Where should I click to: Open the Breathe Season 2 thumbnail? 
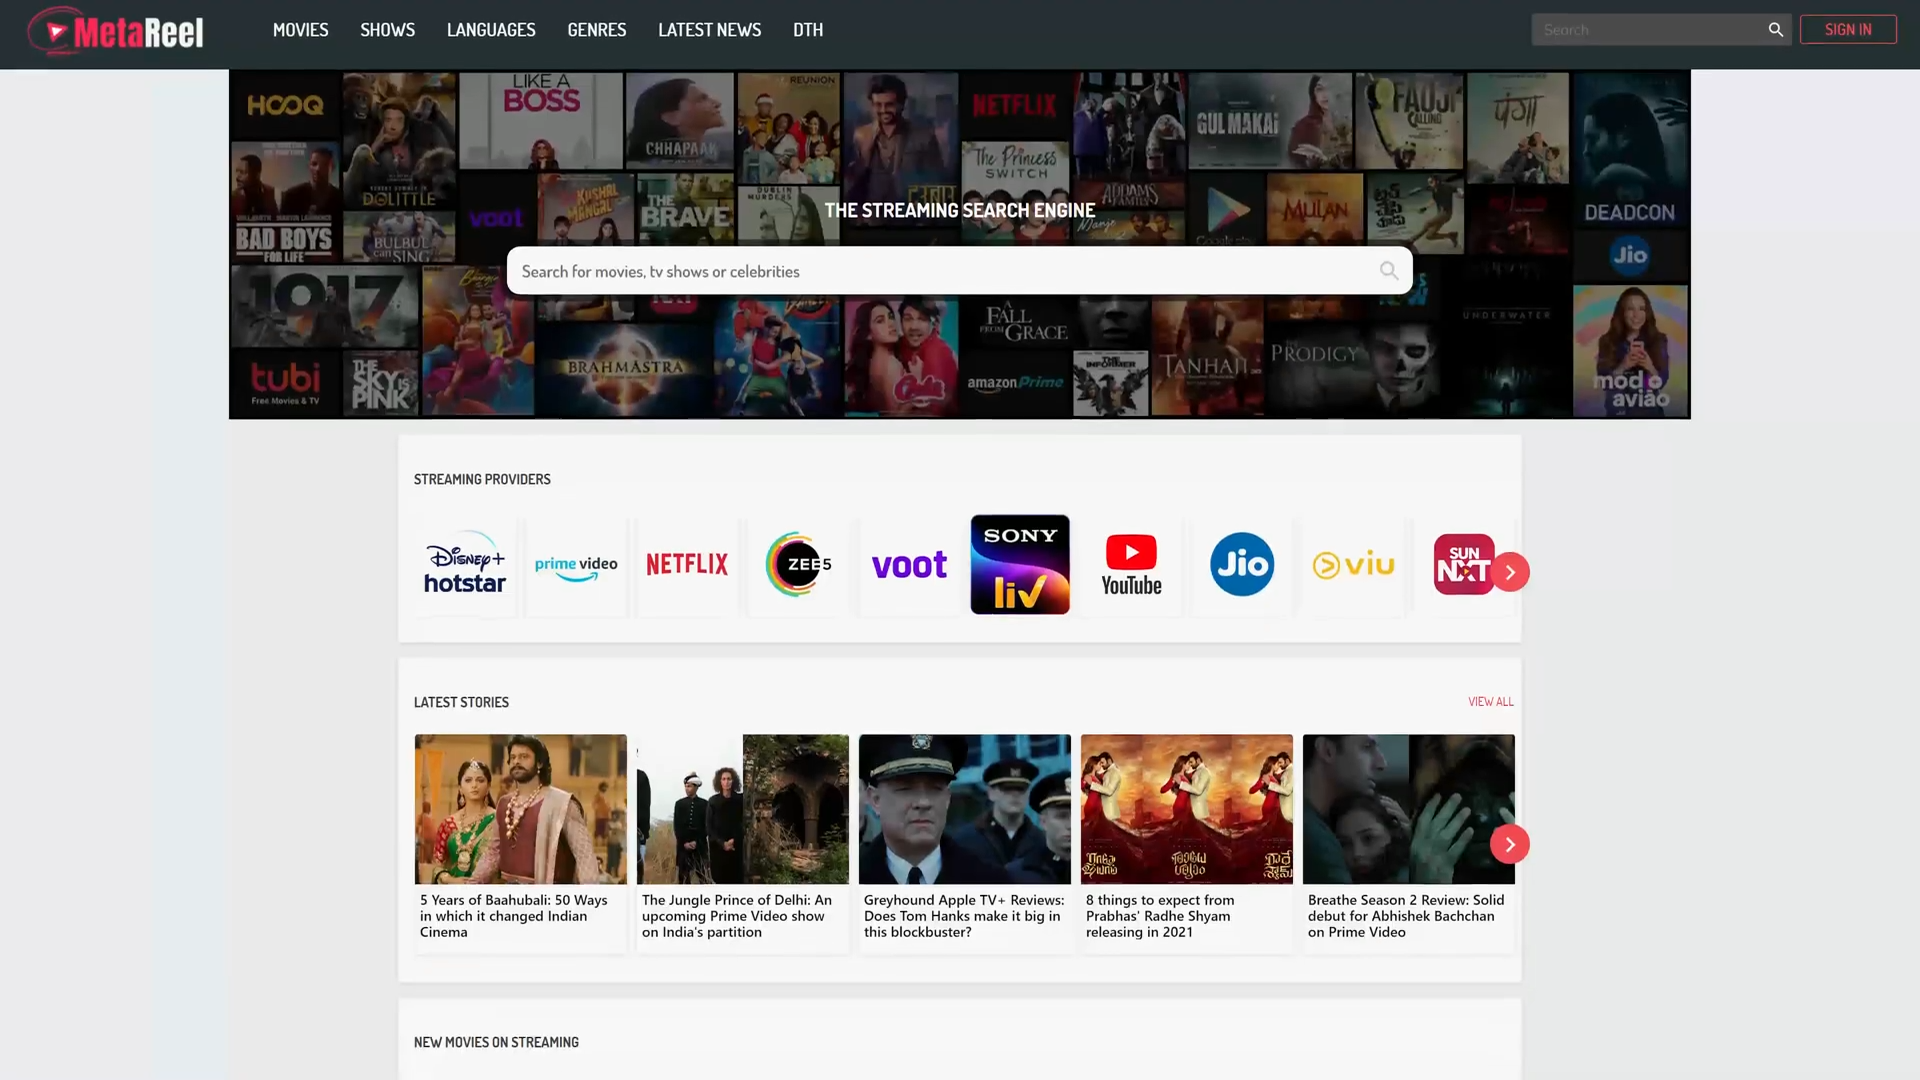click(x=1409, y=809)
